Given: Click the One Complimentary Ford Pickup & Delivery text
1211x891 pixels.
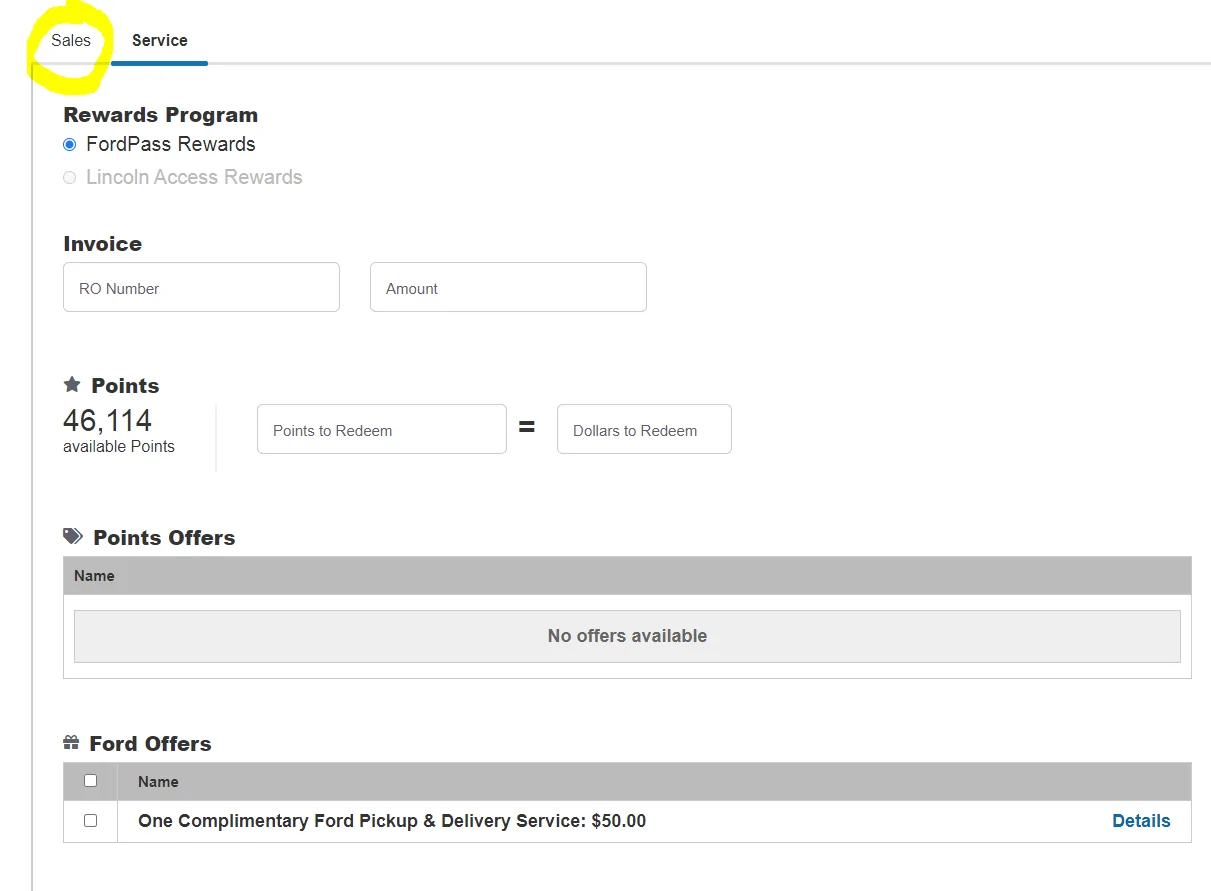Looking at the screenshot, I should (392, 821).
